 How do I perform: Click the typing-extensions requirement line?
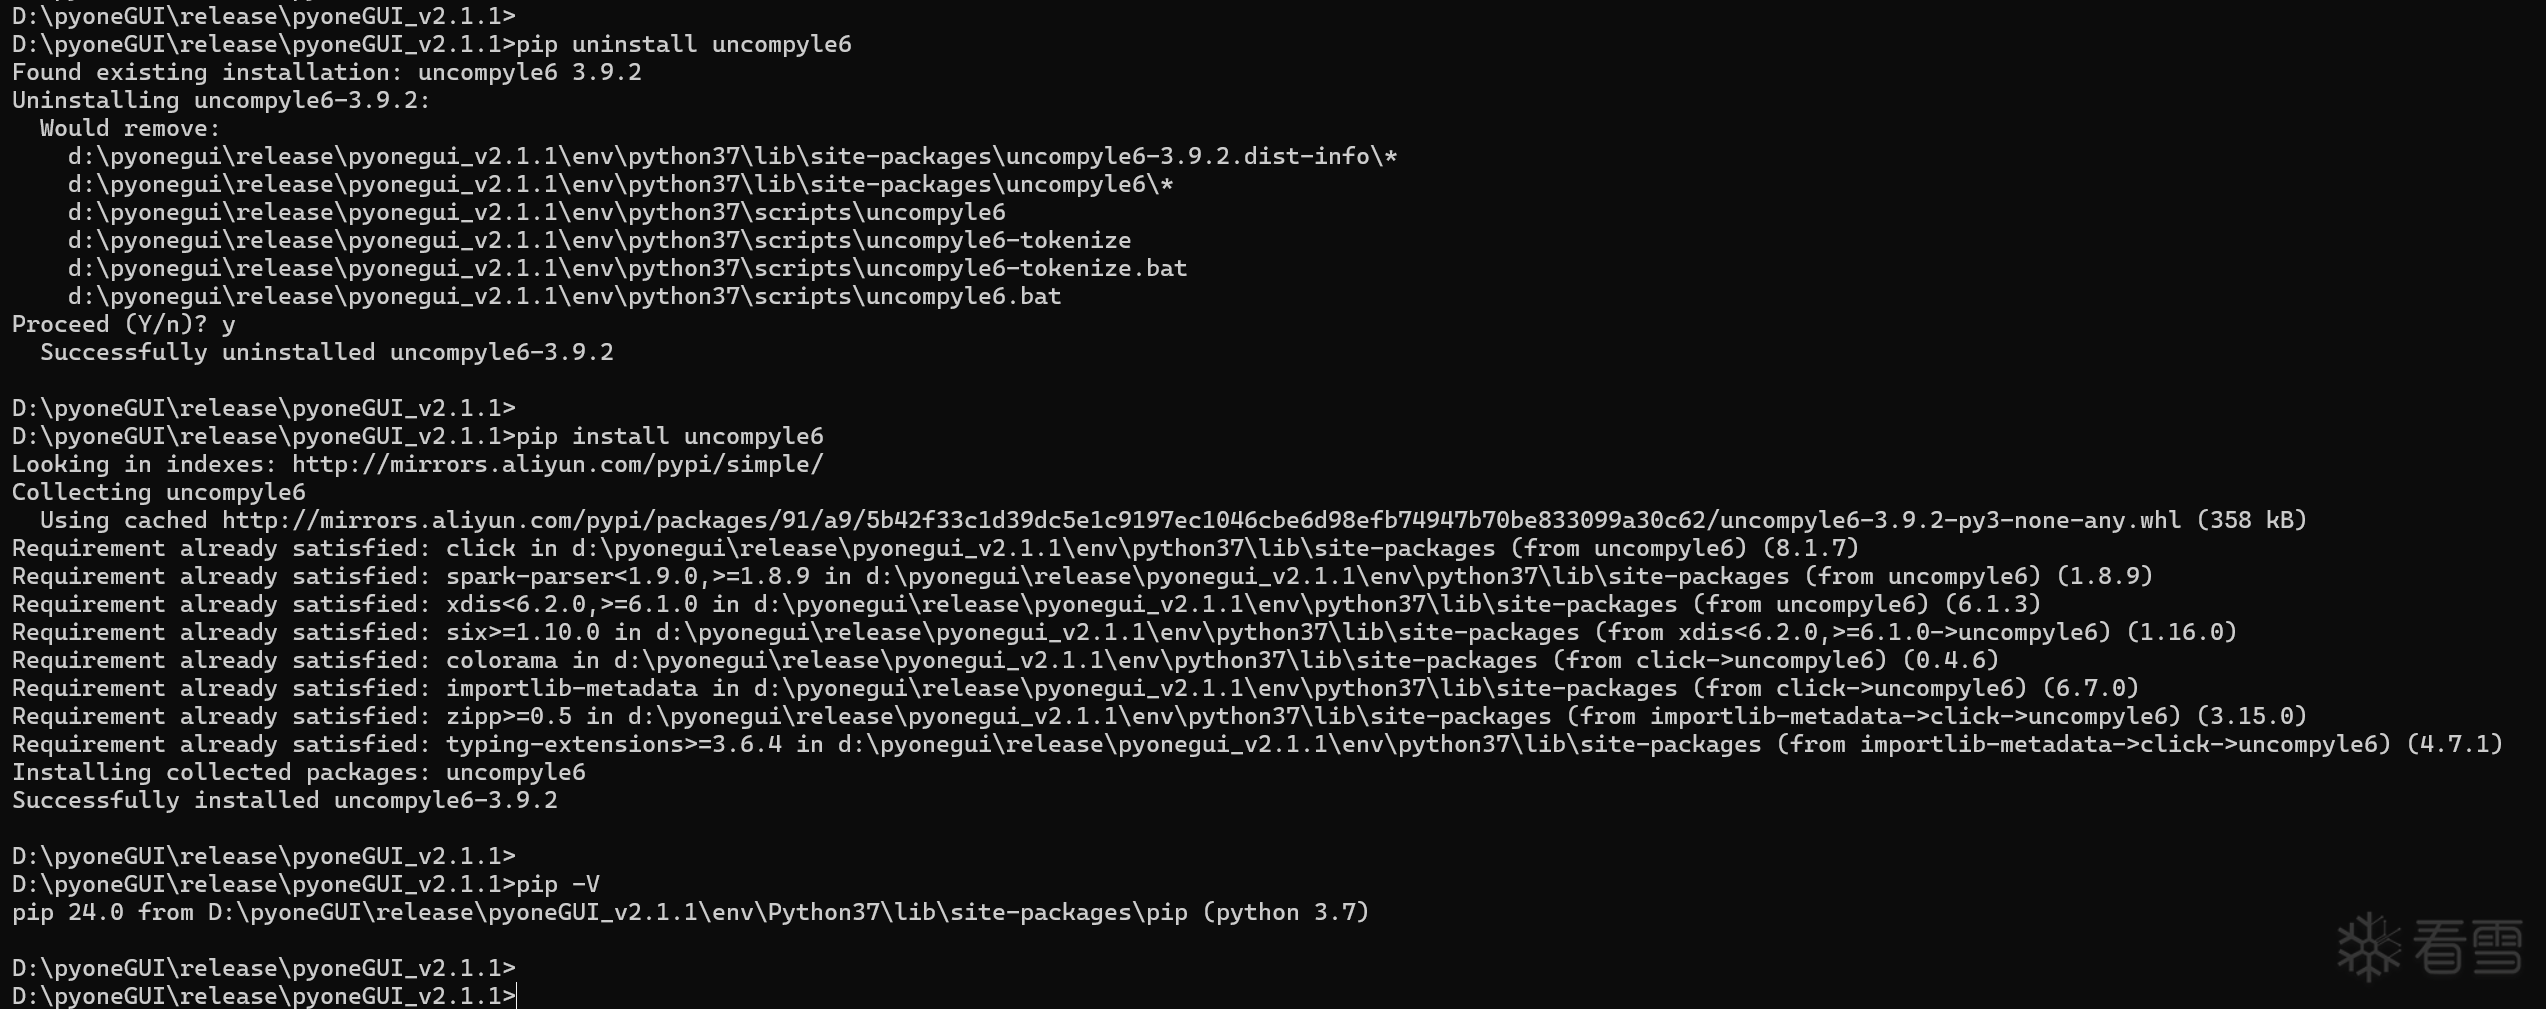click(1256, 745)
